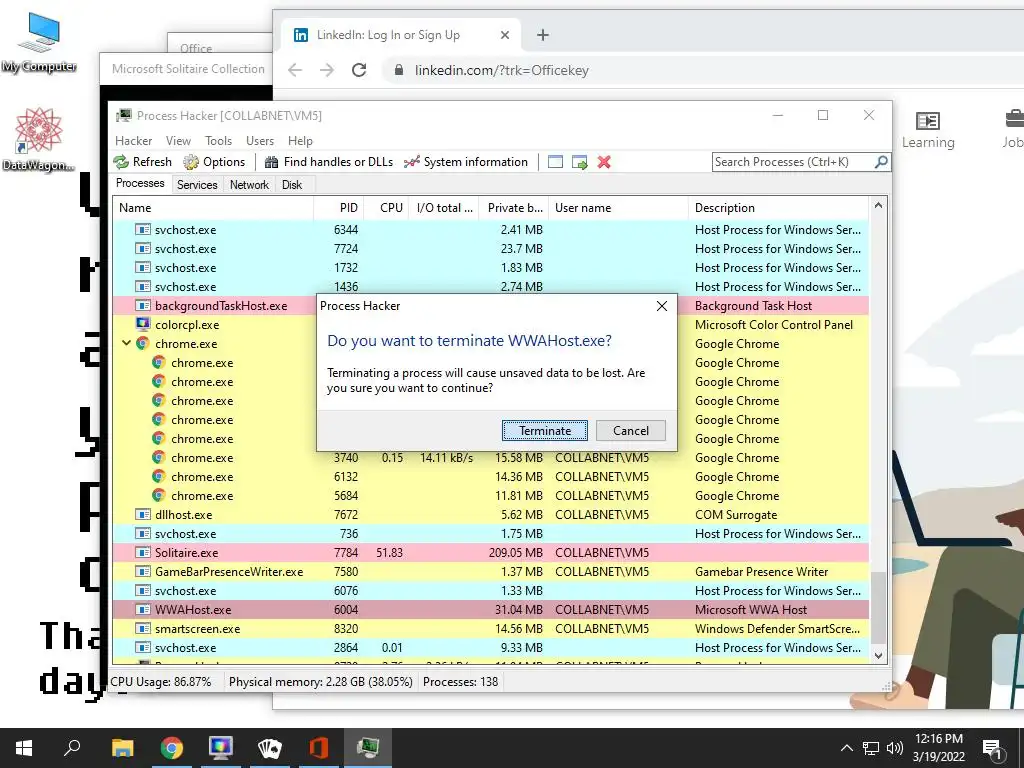Open taskbar search magnifier
The width and height of the screenshot is (1024, 768).
(x=72, y=747)
